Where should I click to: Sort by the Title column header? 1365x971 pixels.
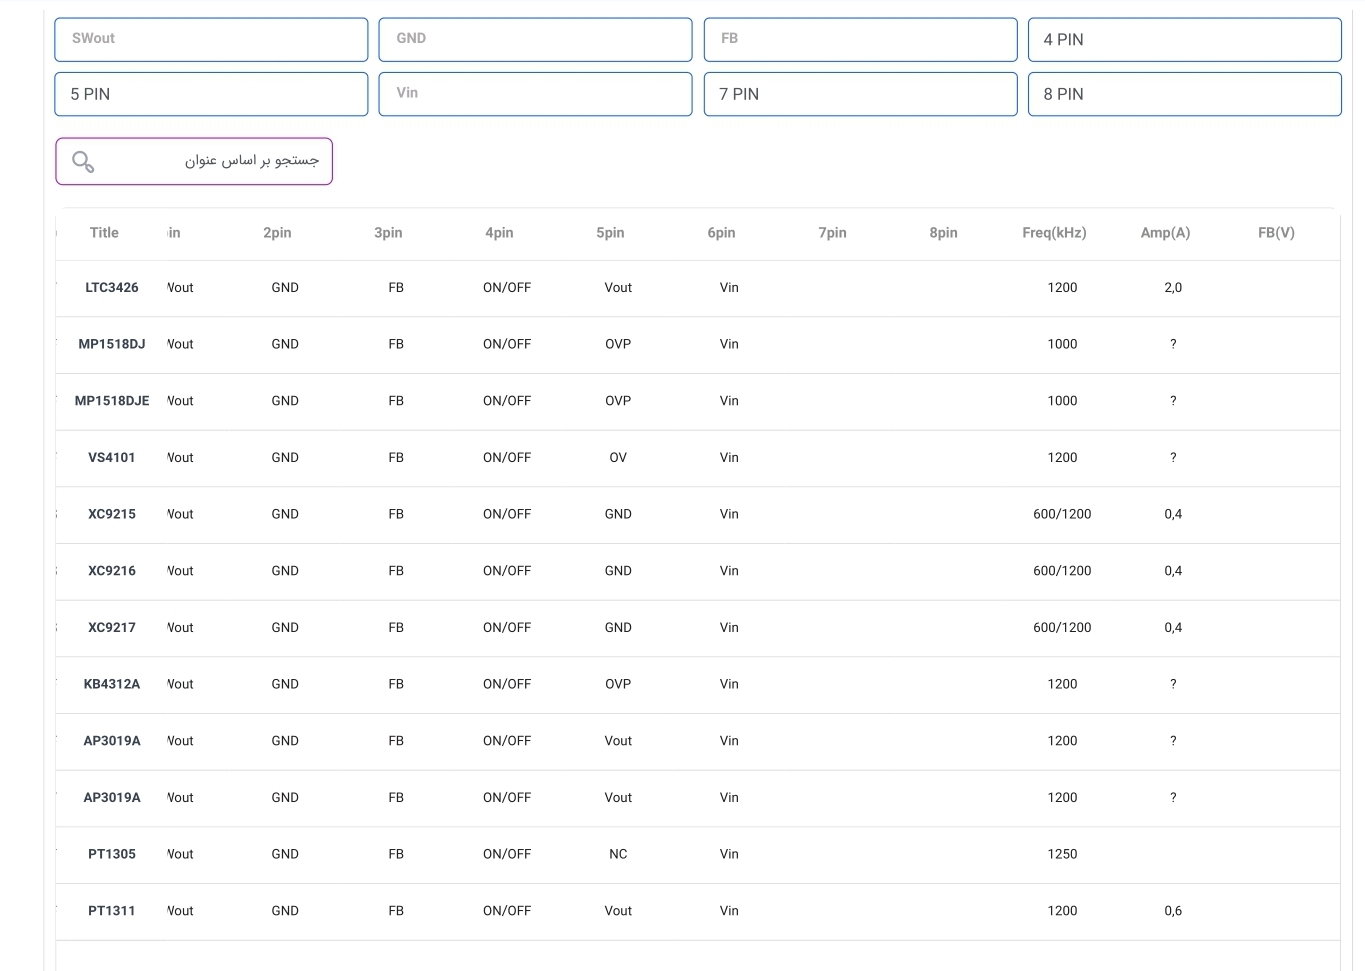104,233
